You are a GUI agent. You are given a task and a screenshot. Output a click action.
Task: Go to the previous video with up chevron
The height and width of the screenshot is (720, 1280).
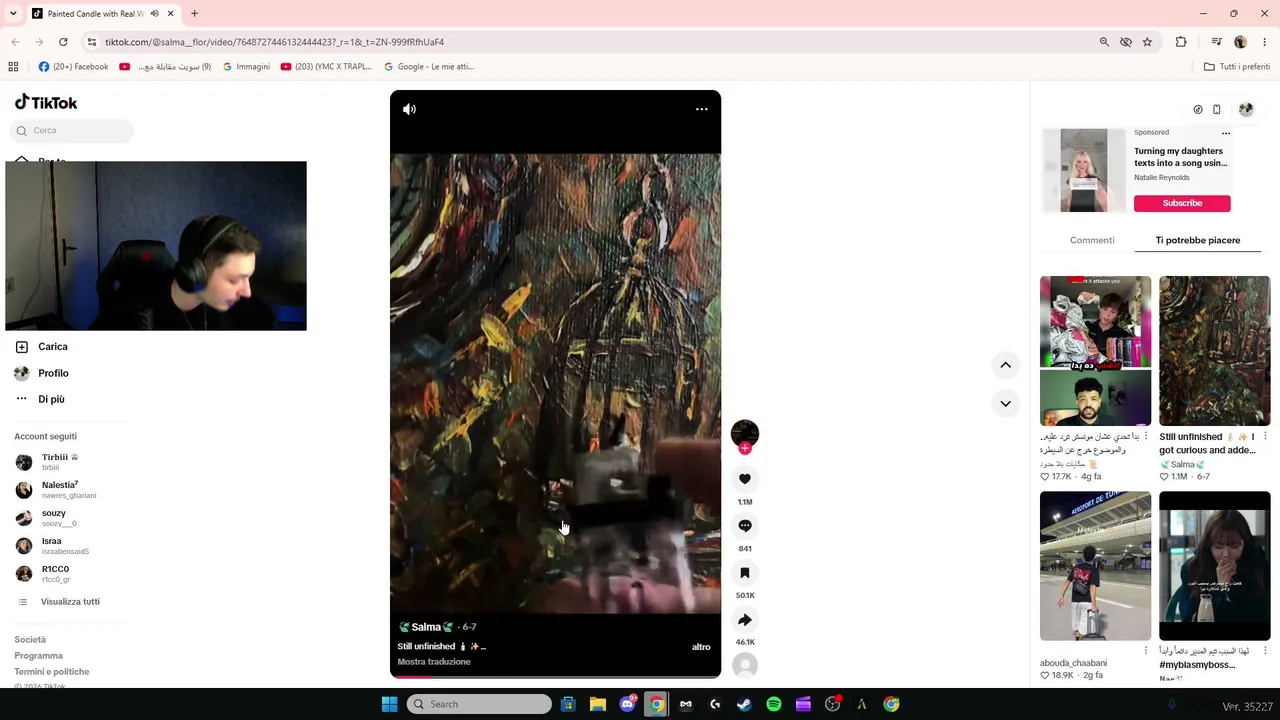1005,365
